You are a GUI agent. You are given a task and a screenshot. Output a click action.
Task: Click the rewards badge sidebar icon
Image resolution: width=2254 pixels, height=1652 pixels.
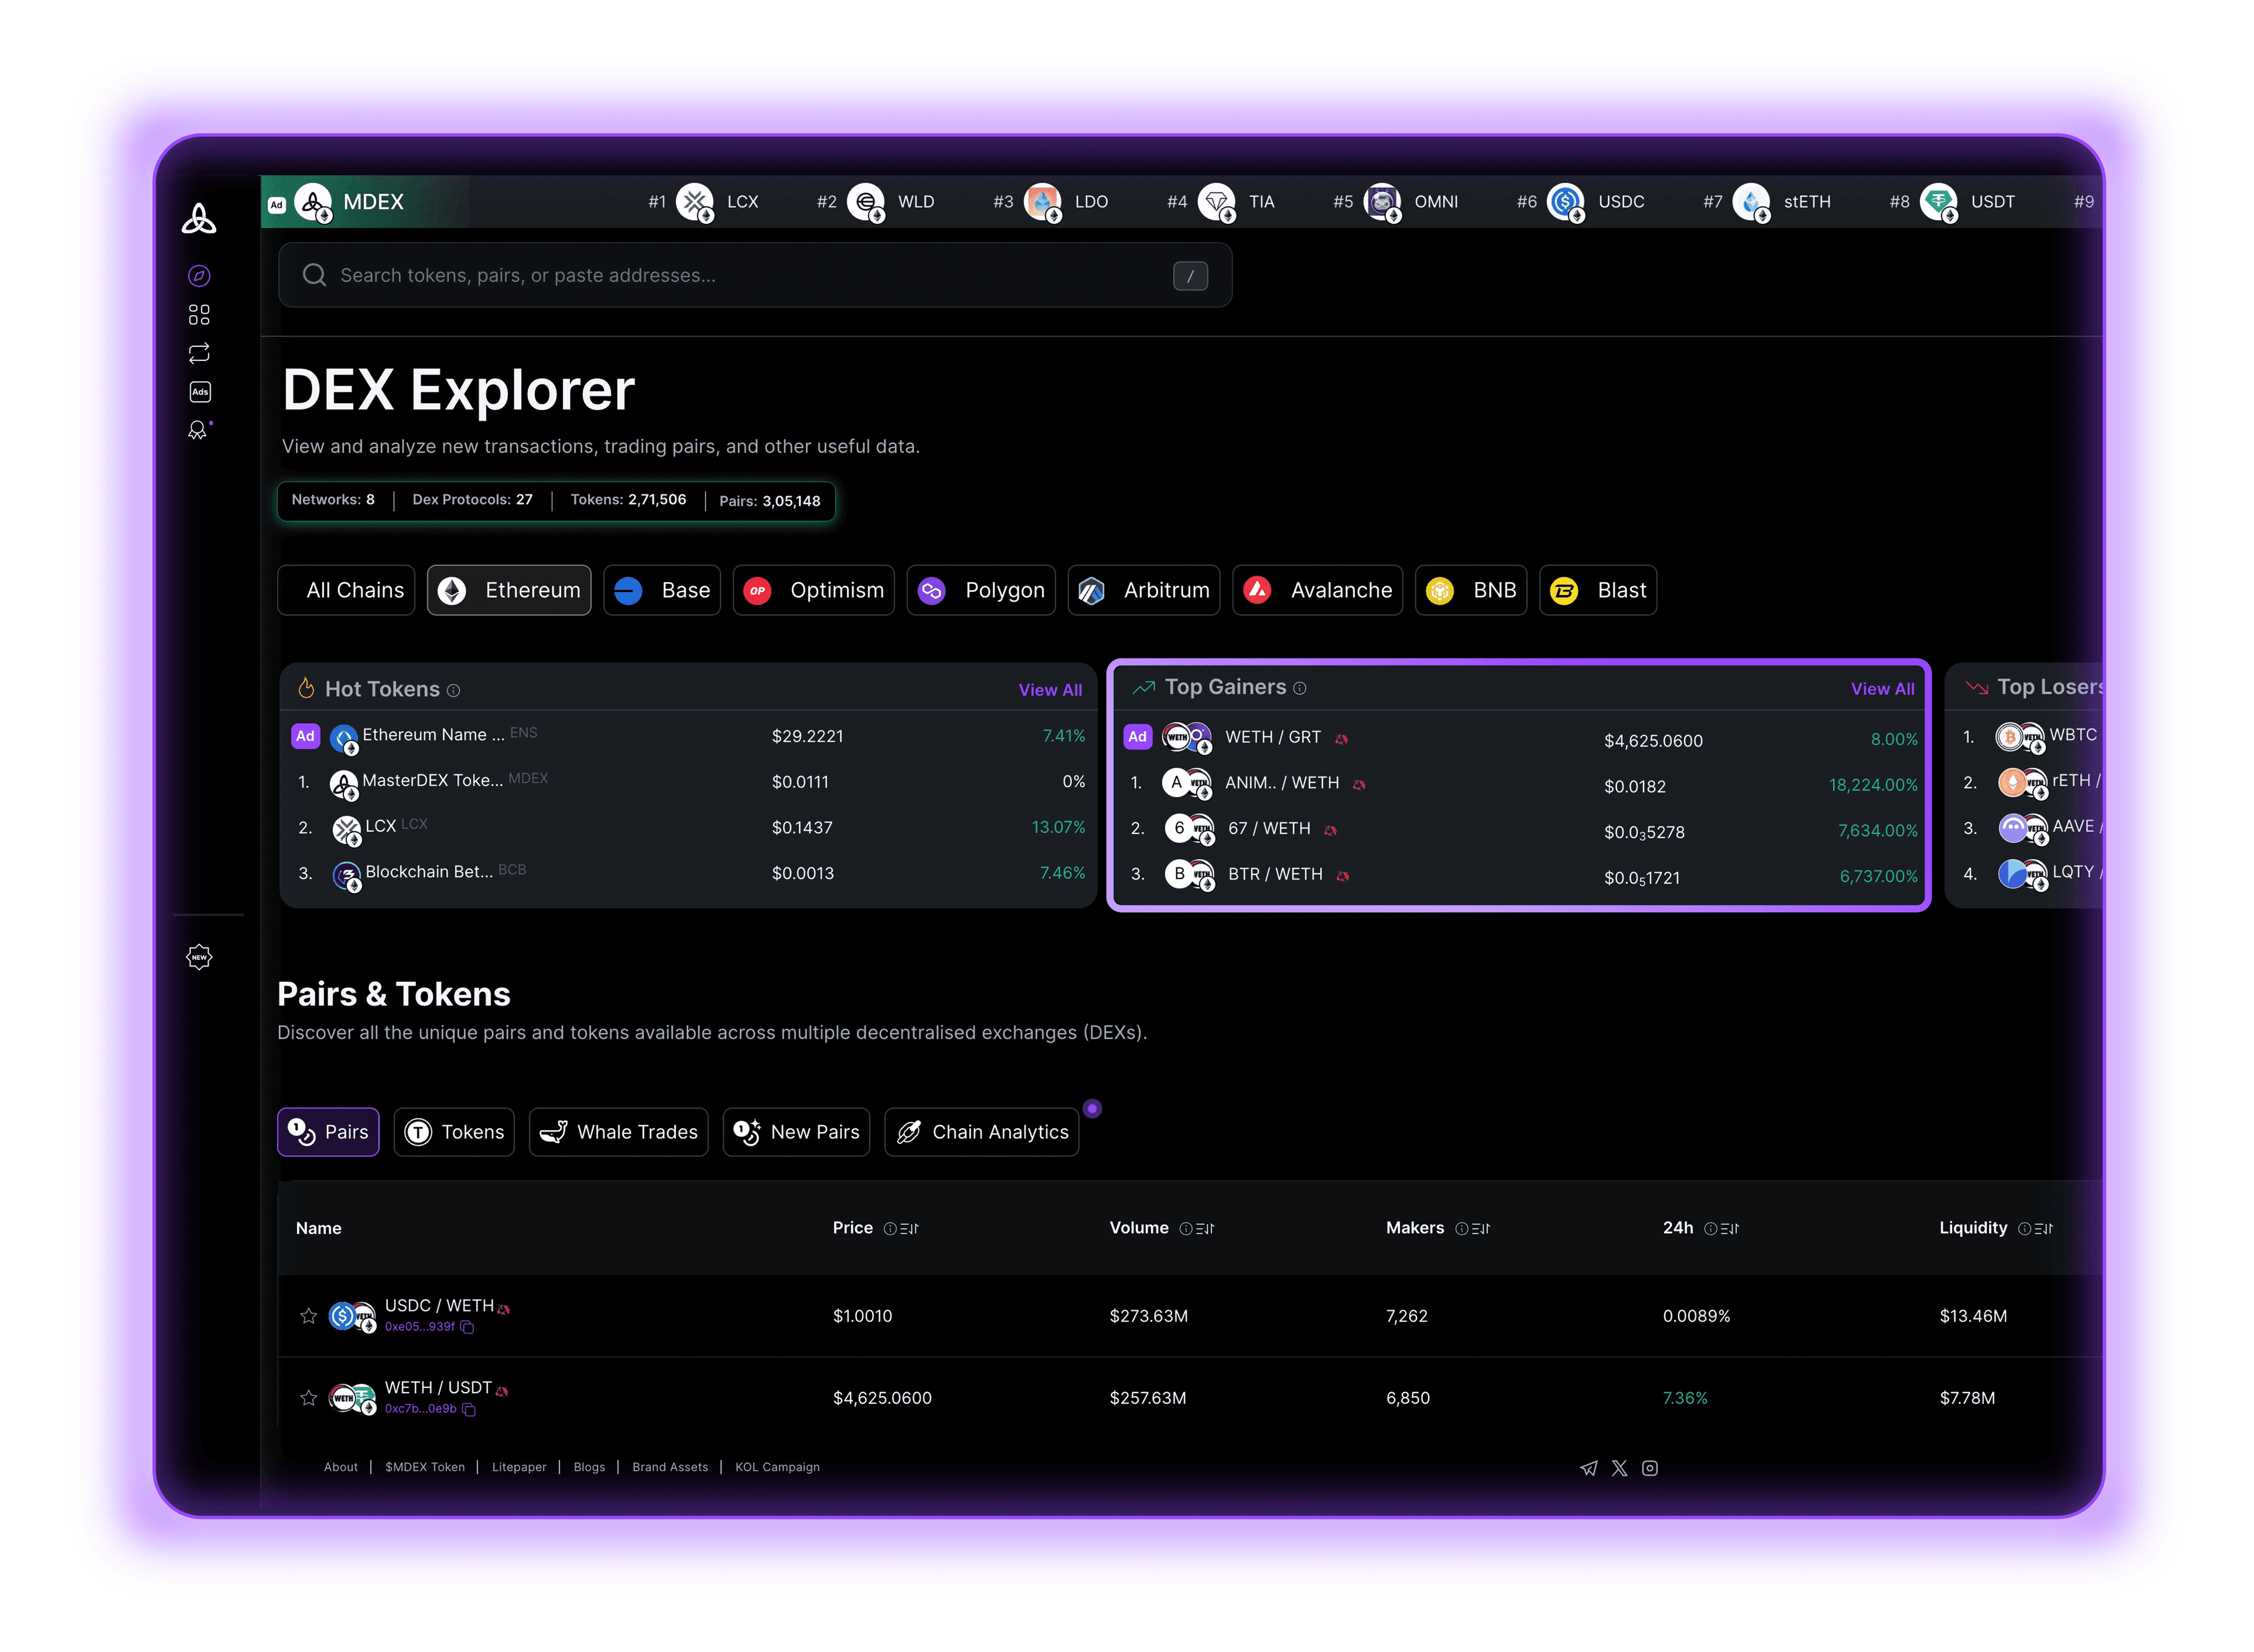pyautogui.click(x=198, y=430)
